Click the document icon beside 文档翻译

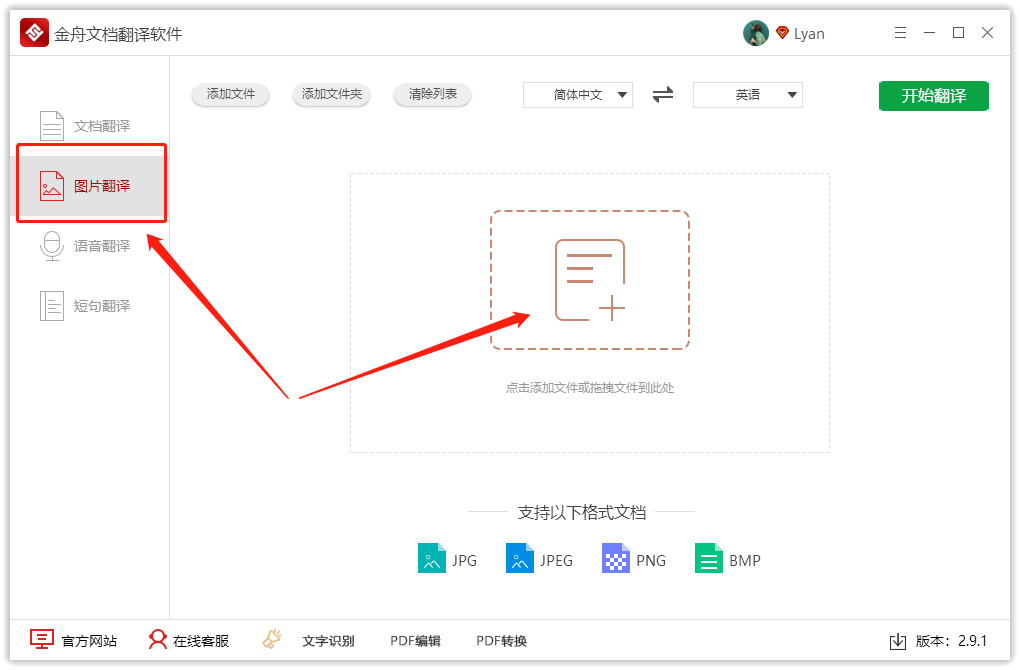[52, 126]
